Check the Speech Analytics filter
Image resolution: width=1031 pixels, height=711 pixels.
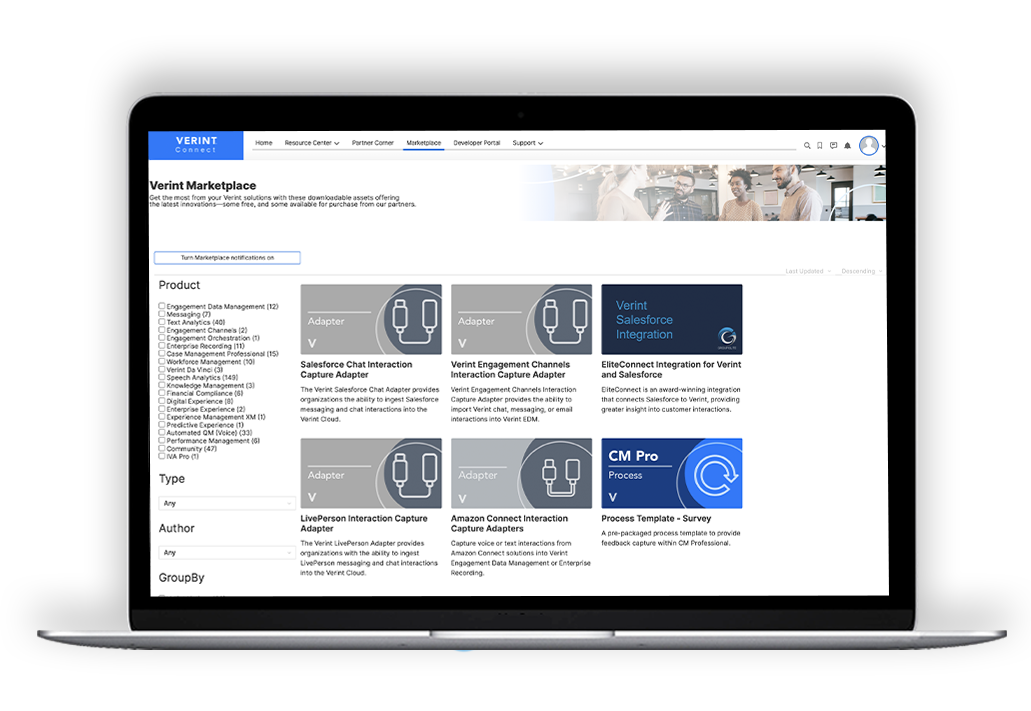162,378
